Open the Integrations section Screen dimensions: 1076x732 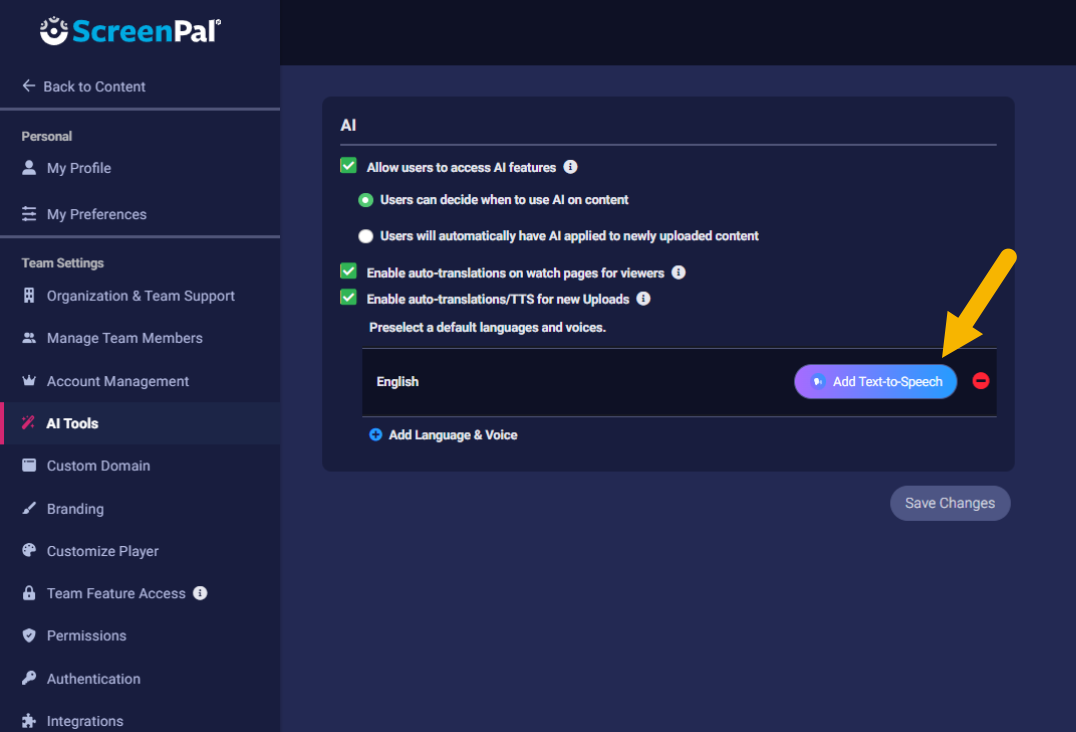(x=85, y=721)
